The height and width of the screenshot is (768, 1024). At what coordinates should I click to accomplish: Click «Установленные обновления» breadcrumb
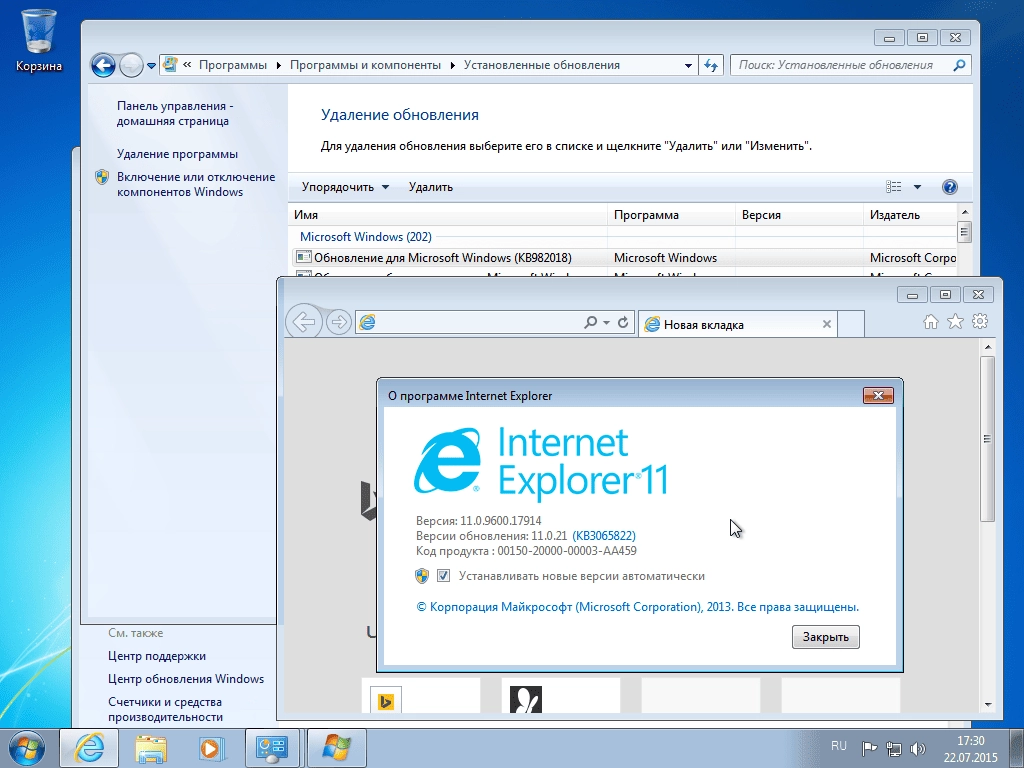[x=541, y=65]
